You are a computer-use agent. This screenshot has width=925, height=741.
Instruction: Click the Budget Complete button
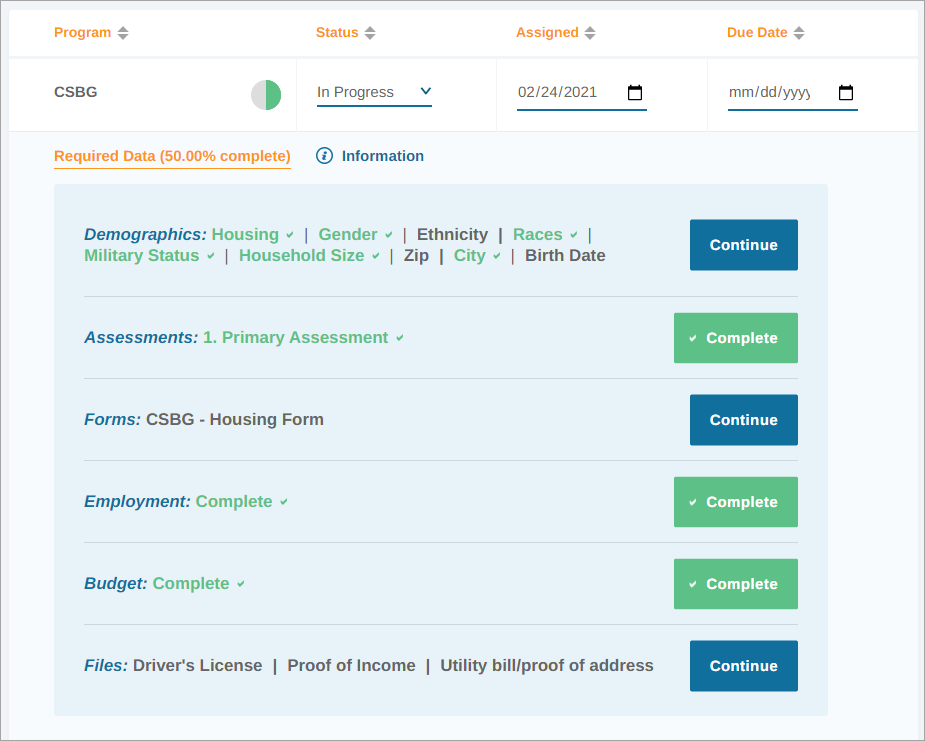pyautogui.click(x=736, y=584)
